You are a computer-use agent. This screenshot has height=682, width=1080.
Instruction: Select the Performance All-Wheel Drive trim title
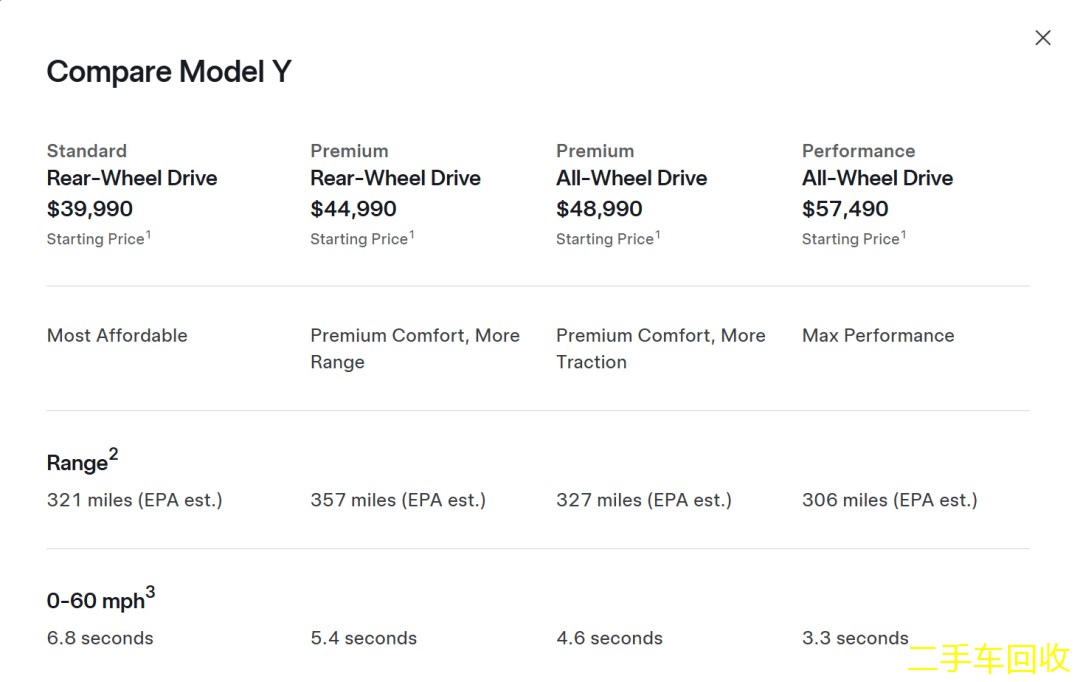[x=877, y=178]
